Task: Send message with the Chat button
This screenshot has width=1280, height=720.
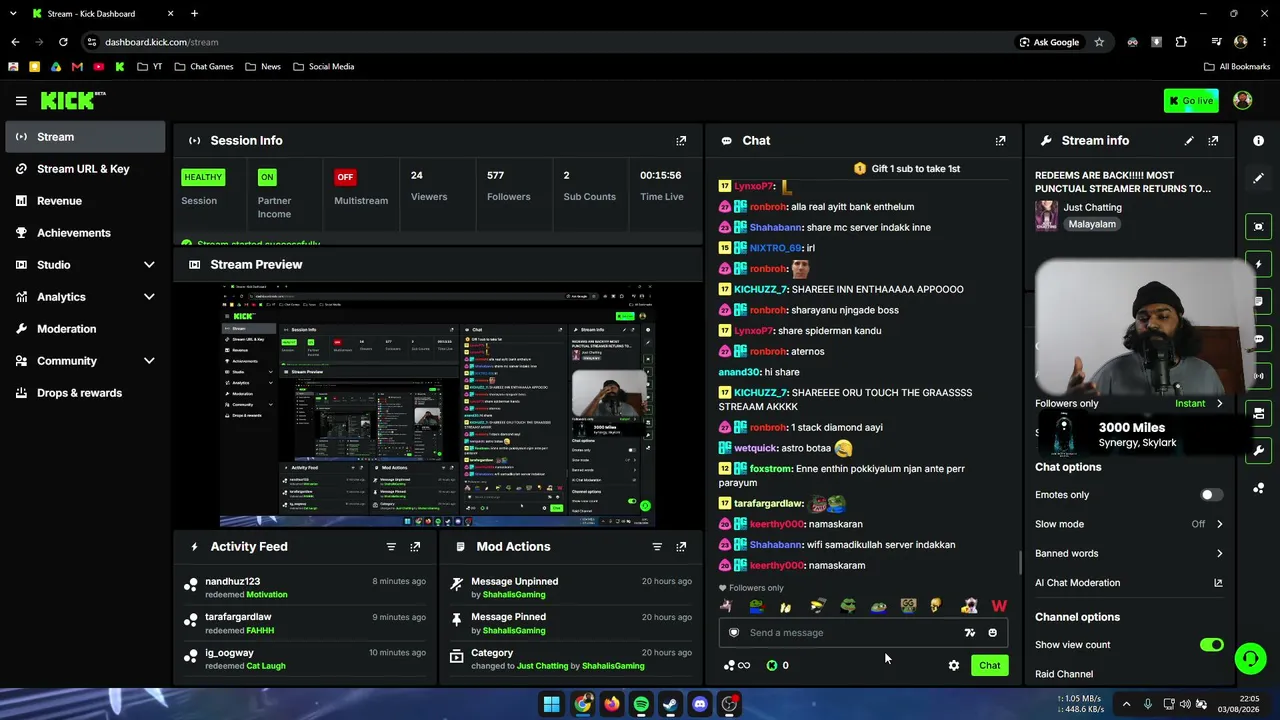Action: 989,666
